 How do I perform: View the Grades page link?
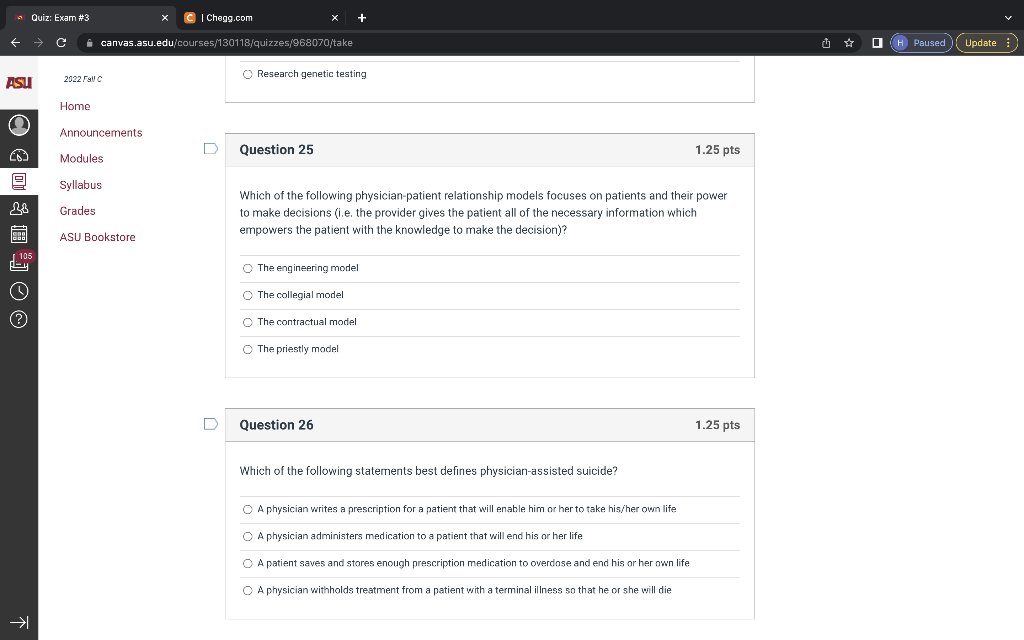tap(78, 211)
